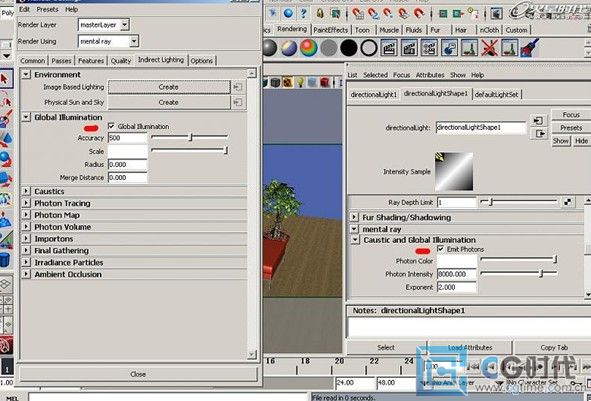Viewport: 591px width, 401px height.
Task: Click map icon beside Physical Sun and Sky
Action: (237, 102)
